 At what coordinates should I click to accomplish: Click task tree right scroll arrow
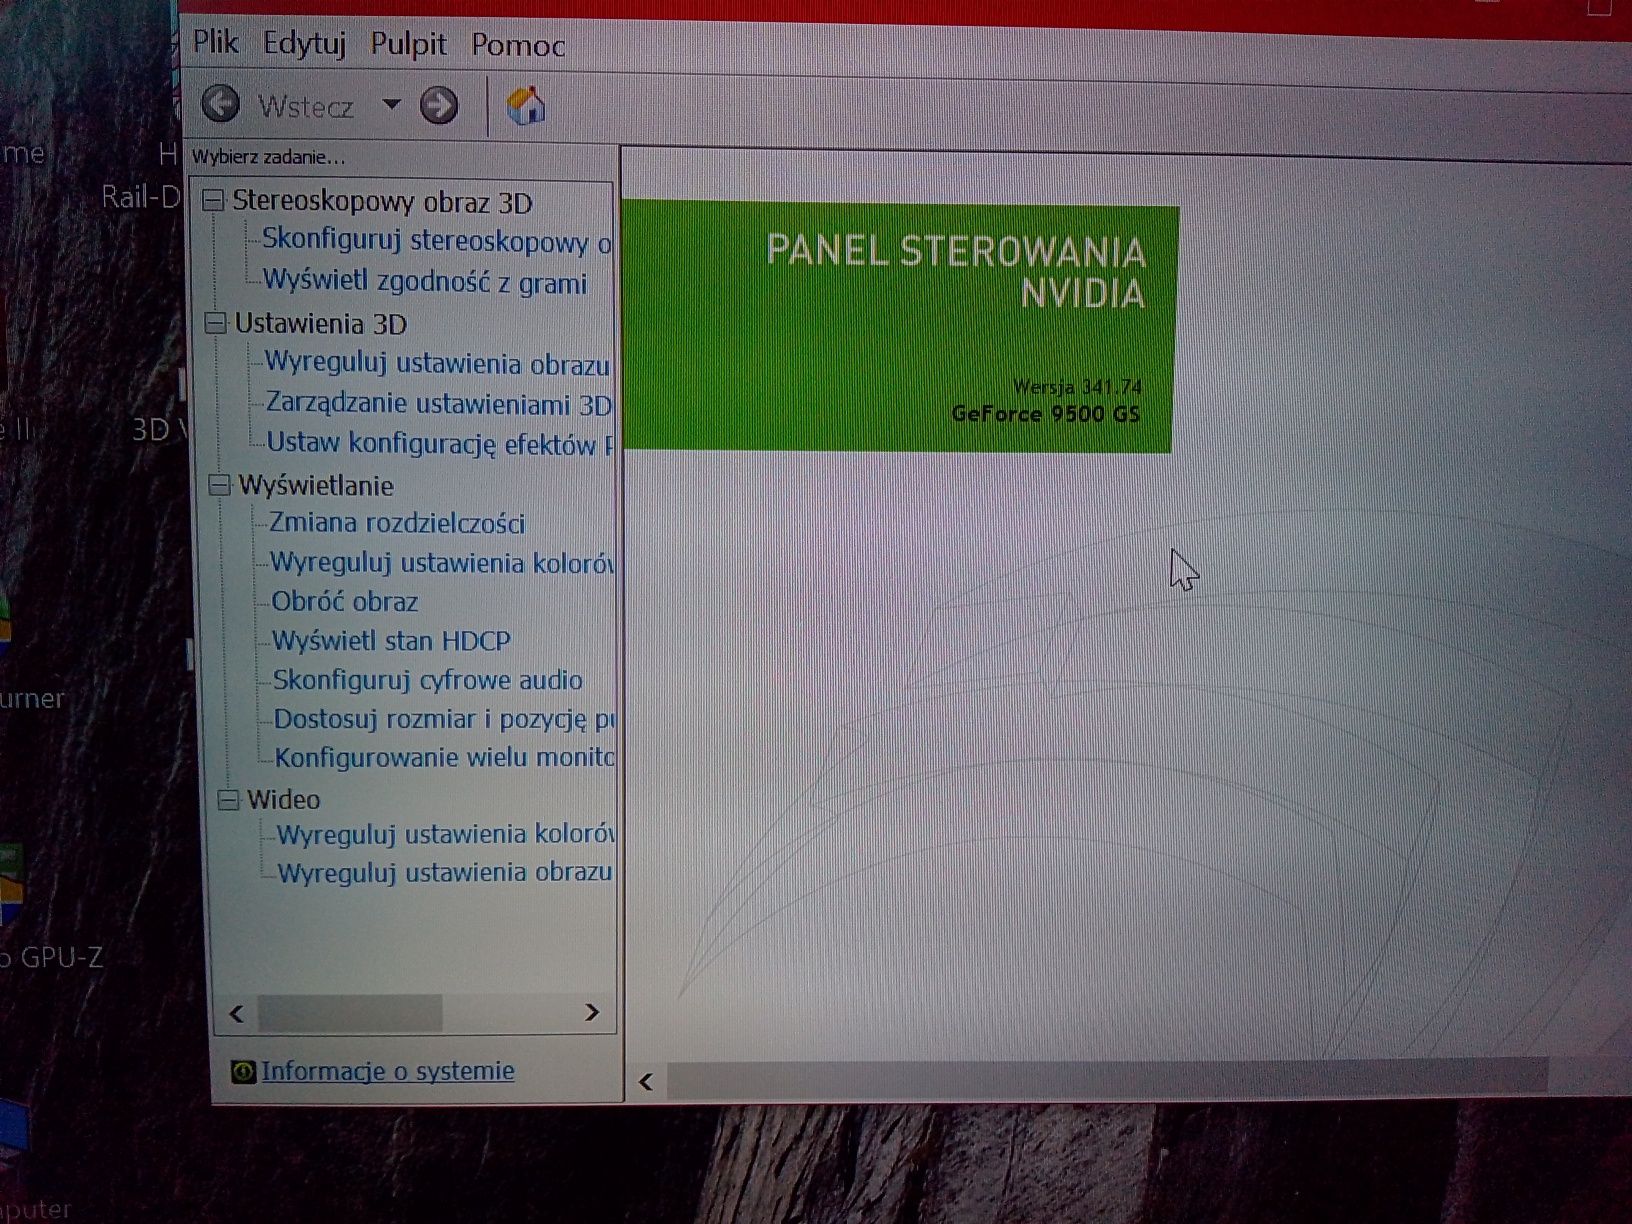pyautogui.click(x=592, y=1012)
